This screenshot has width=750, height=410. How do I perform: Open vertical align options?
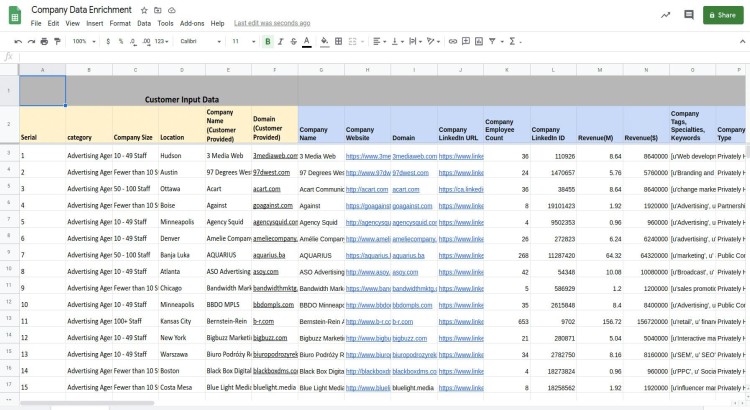[x=397, y=42]
